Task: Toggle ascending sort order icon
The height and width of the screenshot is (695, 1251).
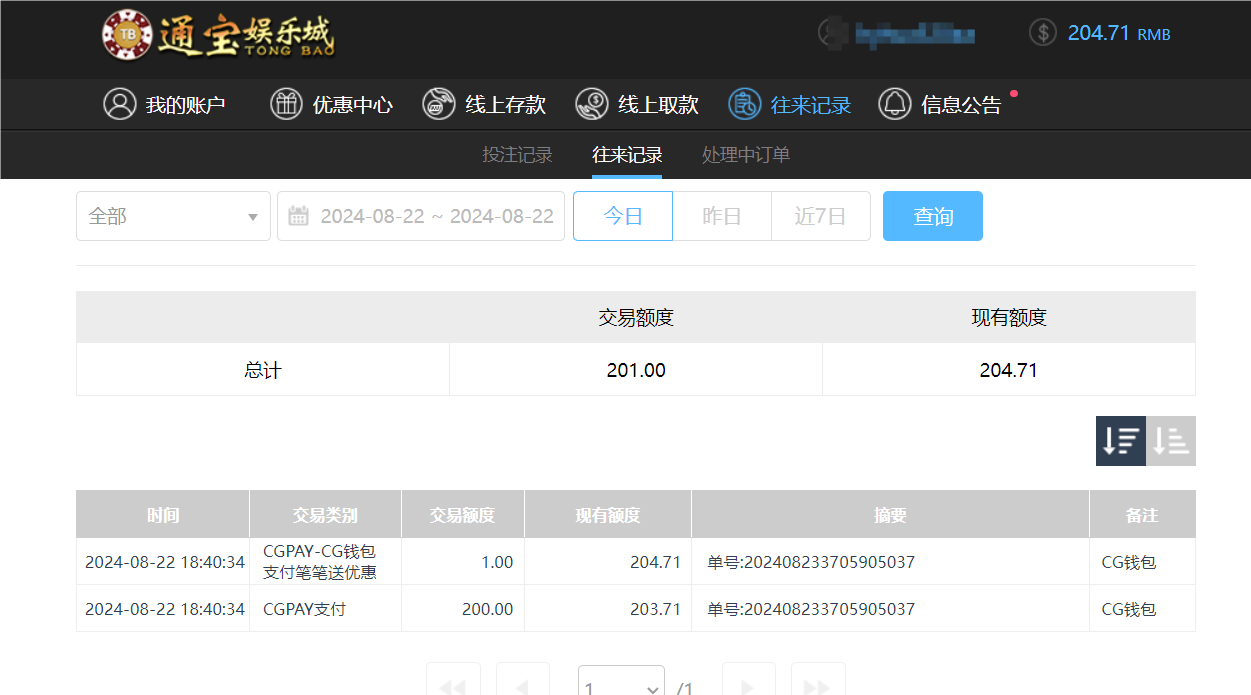Action: tap(1171, 440)
